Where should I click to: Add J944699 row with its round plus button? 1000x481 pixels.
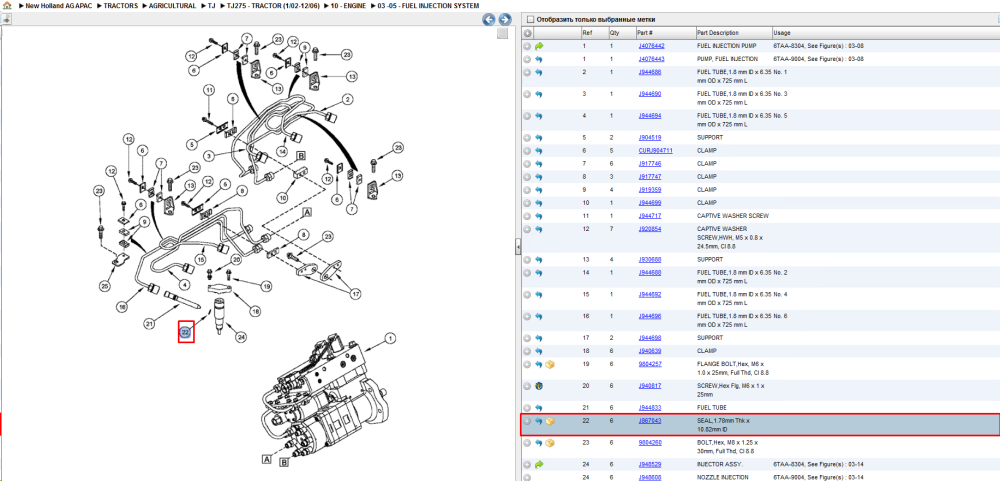click(x=527, y=203)
